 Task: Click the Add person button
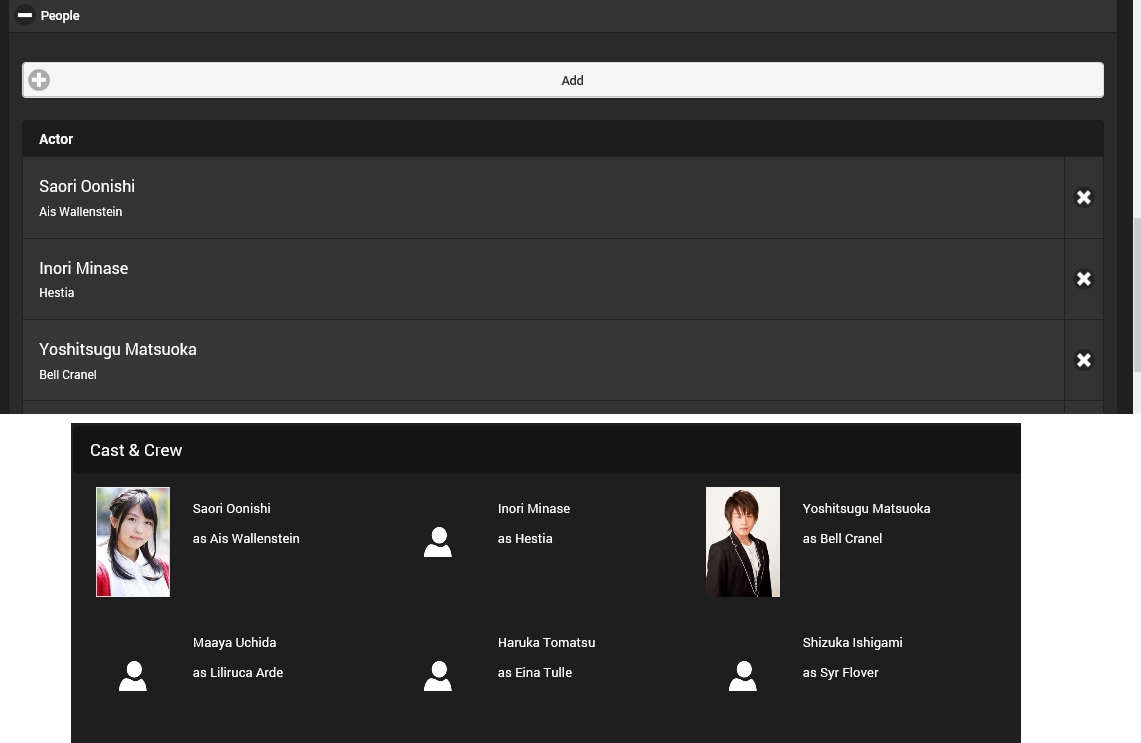(562, 80)
